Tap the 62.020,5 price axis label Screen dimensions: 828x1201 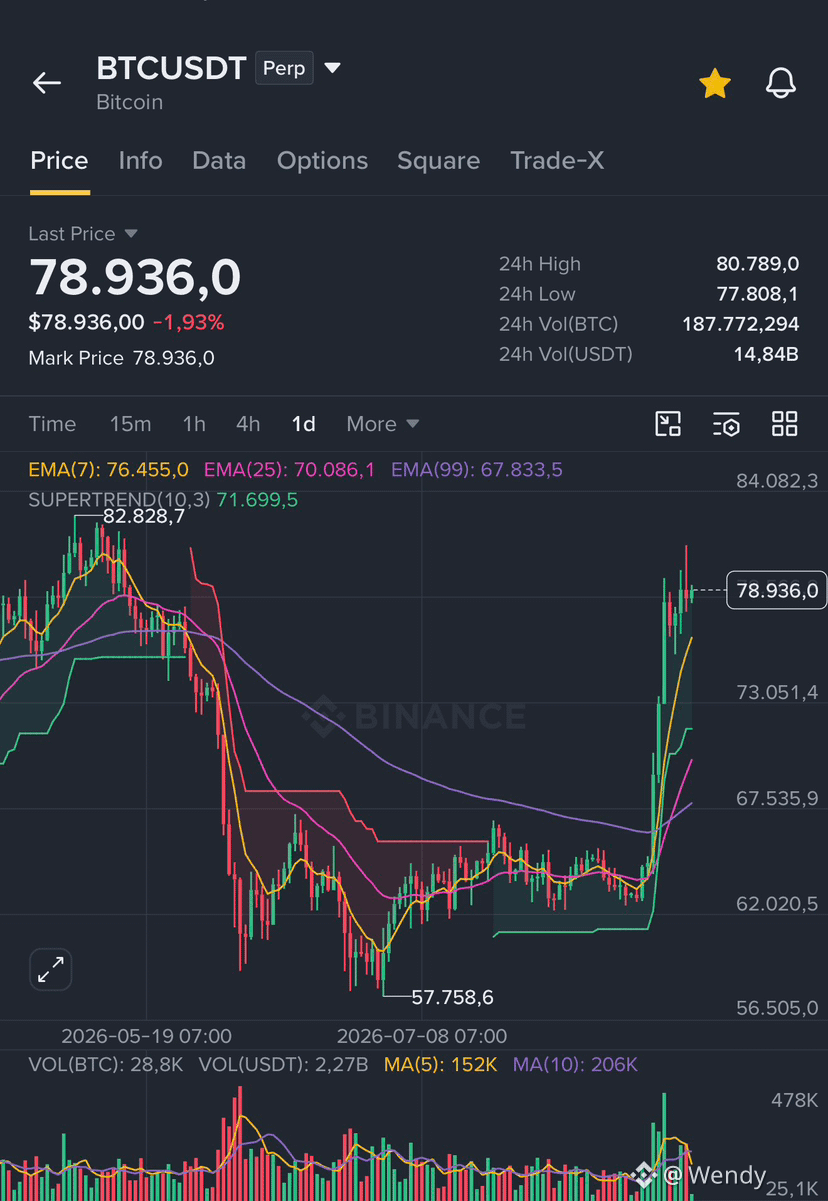(x=777, y=903)
